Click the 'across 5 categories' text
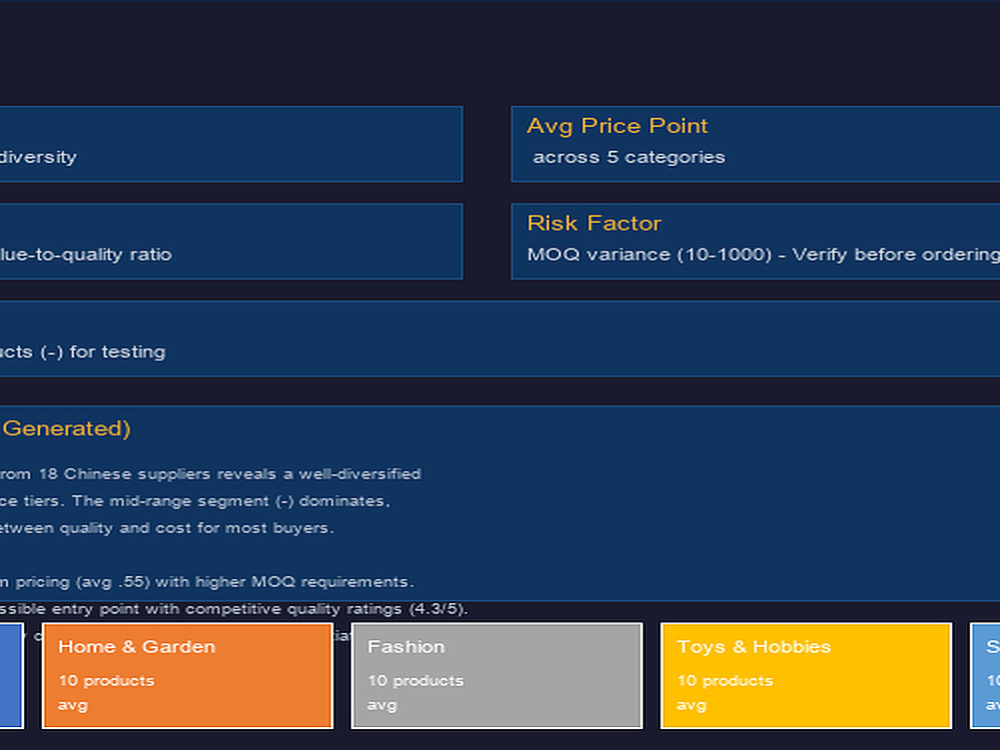This screenshot has height=750, width=1000. [x=629, y=158]
